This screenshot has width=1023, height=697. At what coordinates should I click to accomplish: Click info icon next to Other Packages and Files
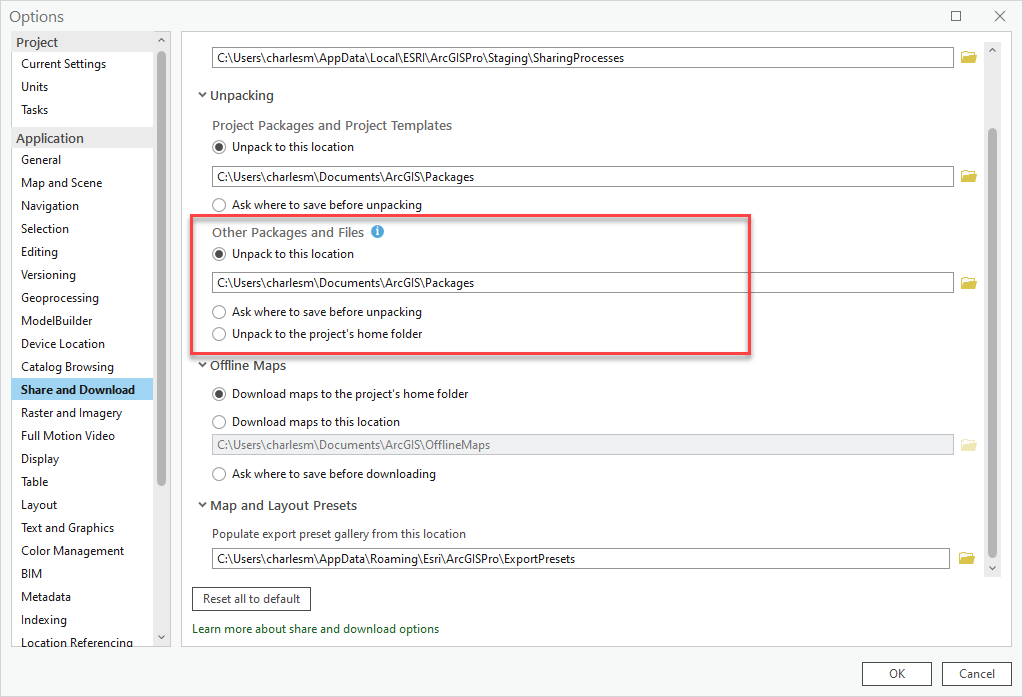pyautogui.click(x=377, y=232)
